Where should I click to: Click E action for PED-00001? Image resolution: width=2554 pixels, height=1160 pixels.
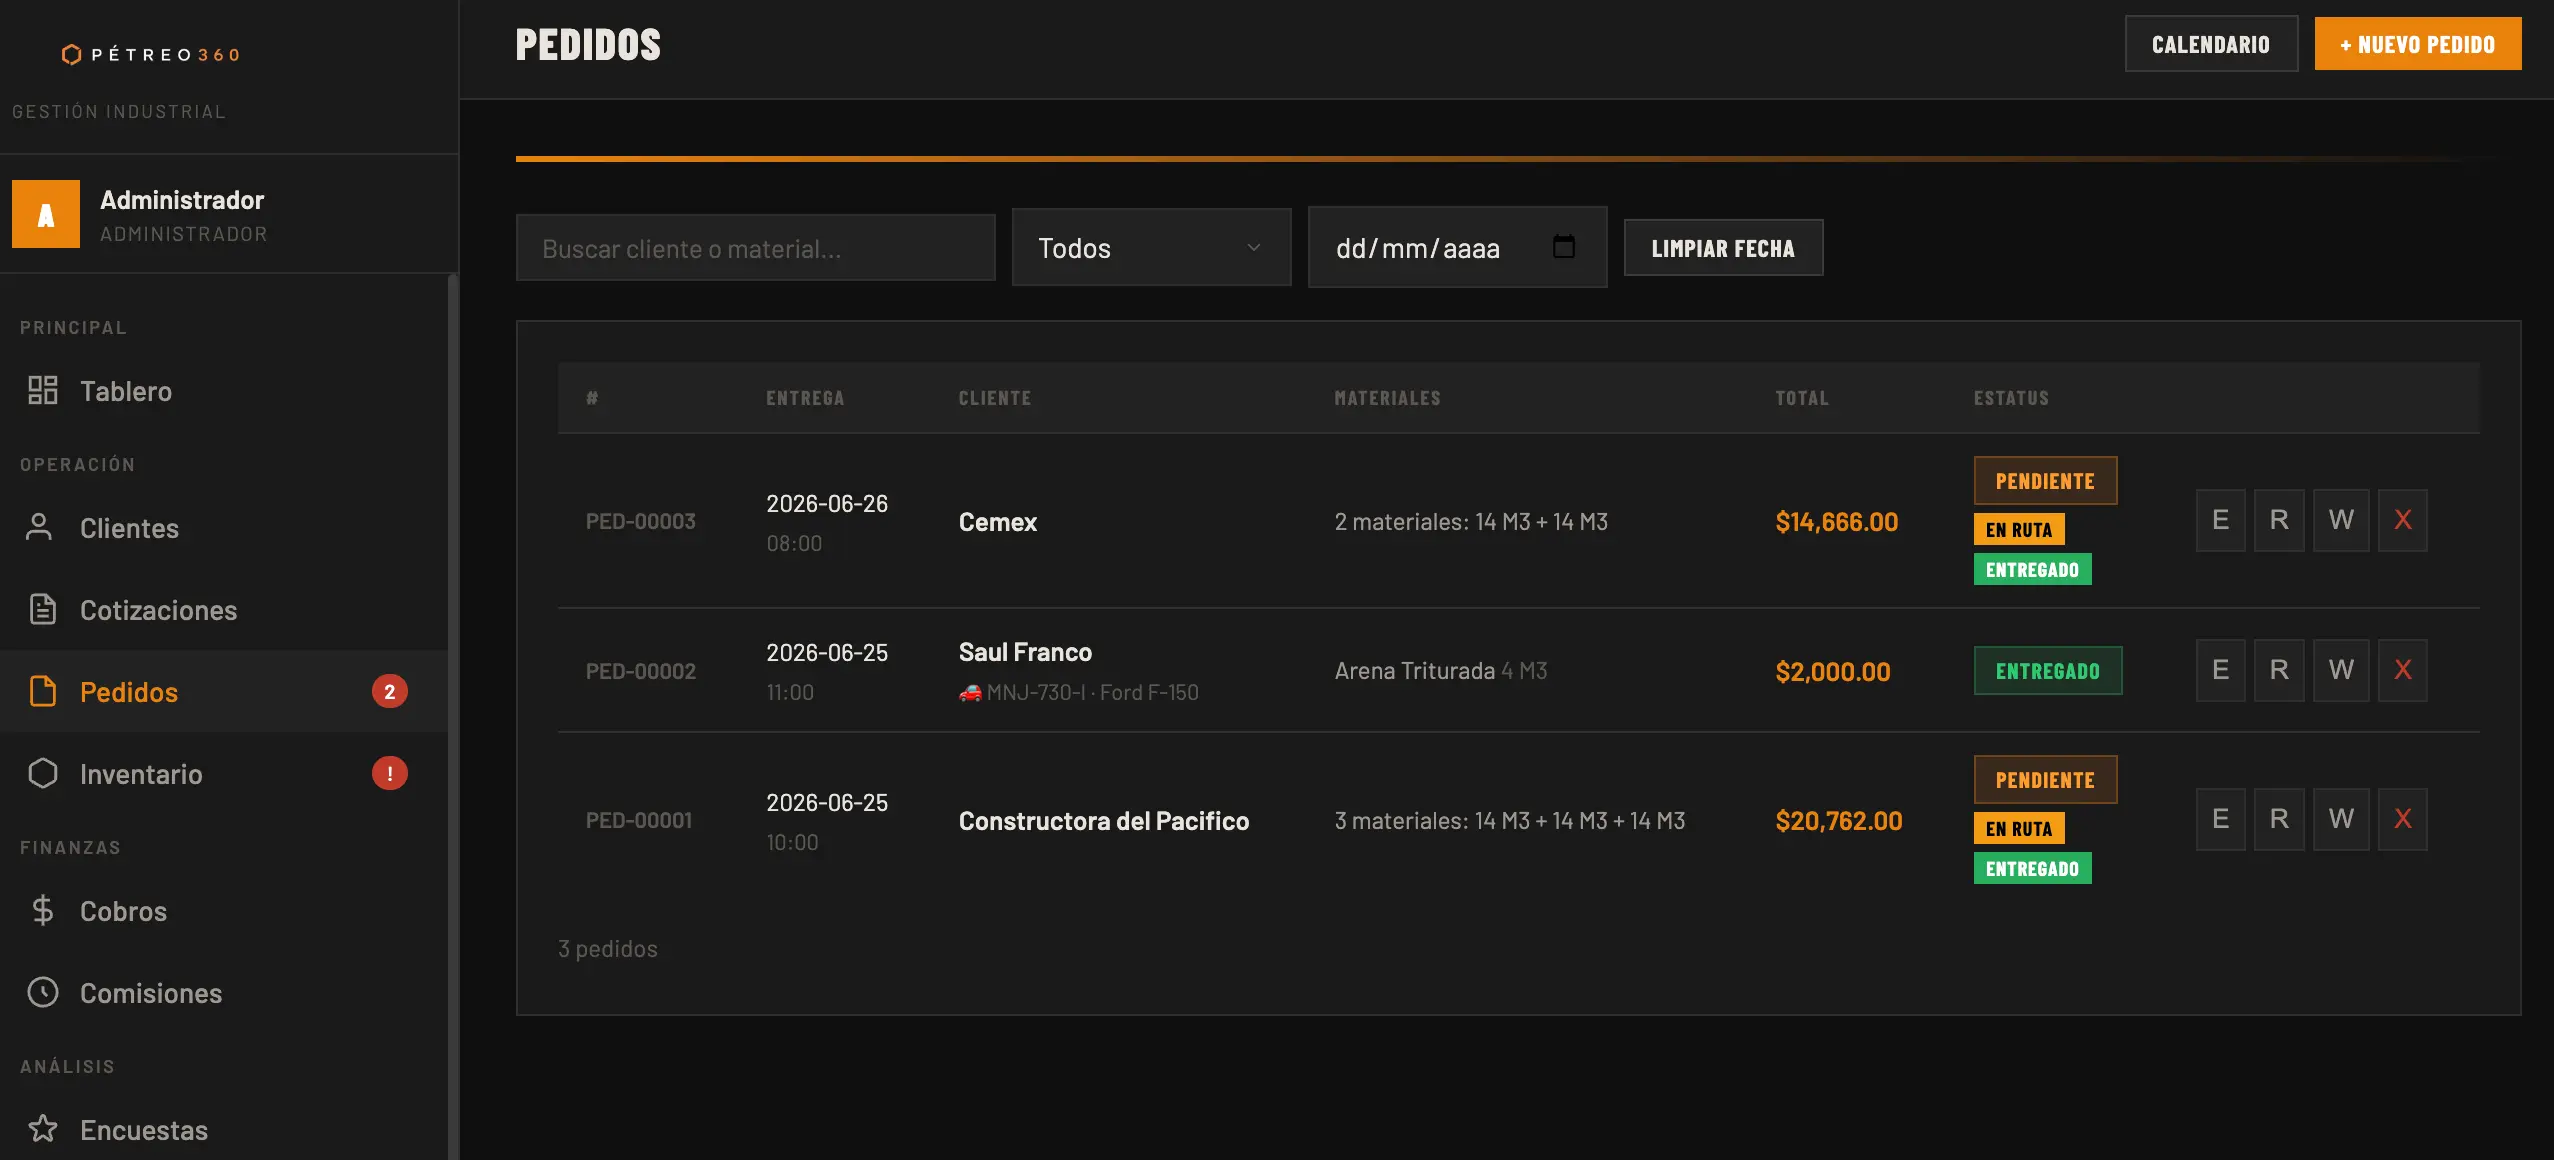click(x=2220, y=819)
